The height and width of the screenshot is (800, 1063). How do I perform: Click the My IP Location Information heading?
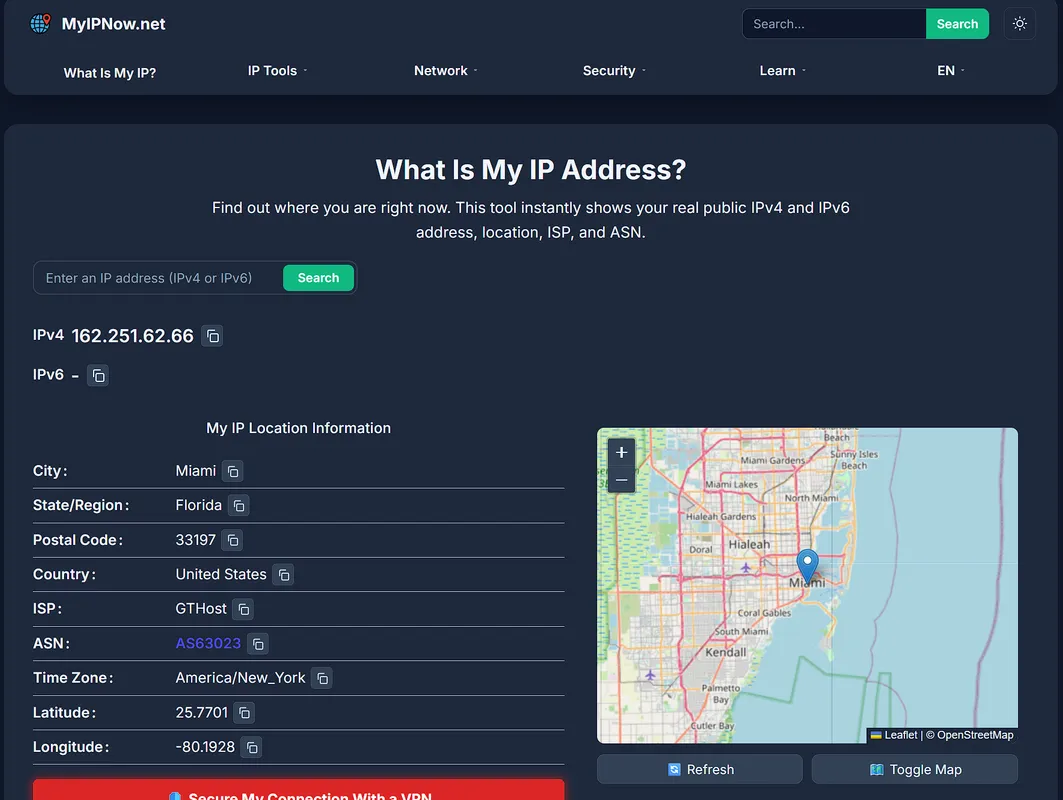[x=298, y=428]
